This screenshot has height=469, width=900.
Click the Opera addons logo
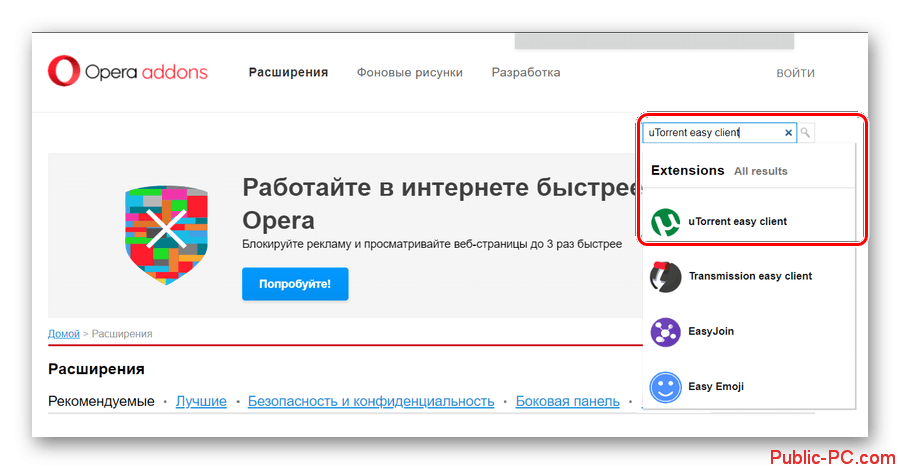pyautogui.click(x=128, y=72)
